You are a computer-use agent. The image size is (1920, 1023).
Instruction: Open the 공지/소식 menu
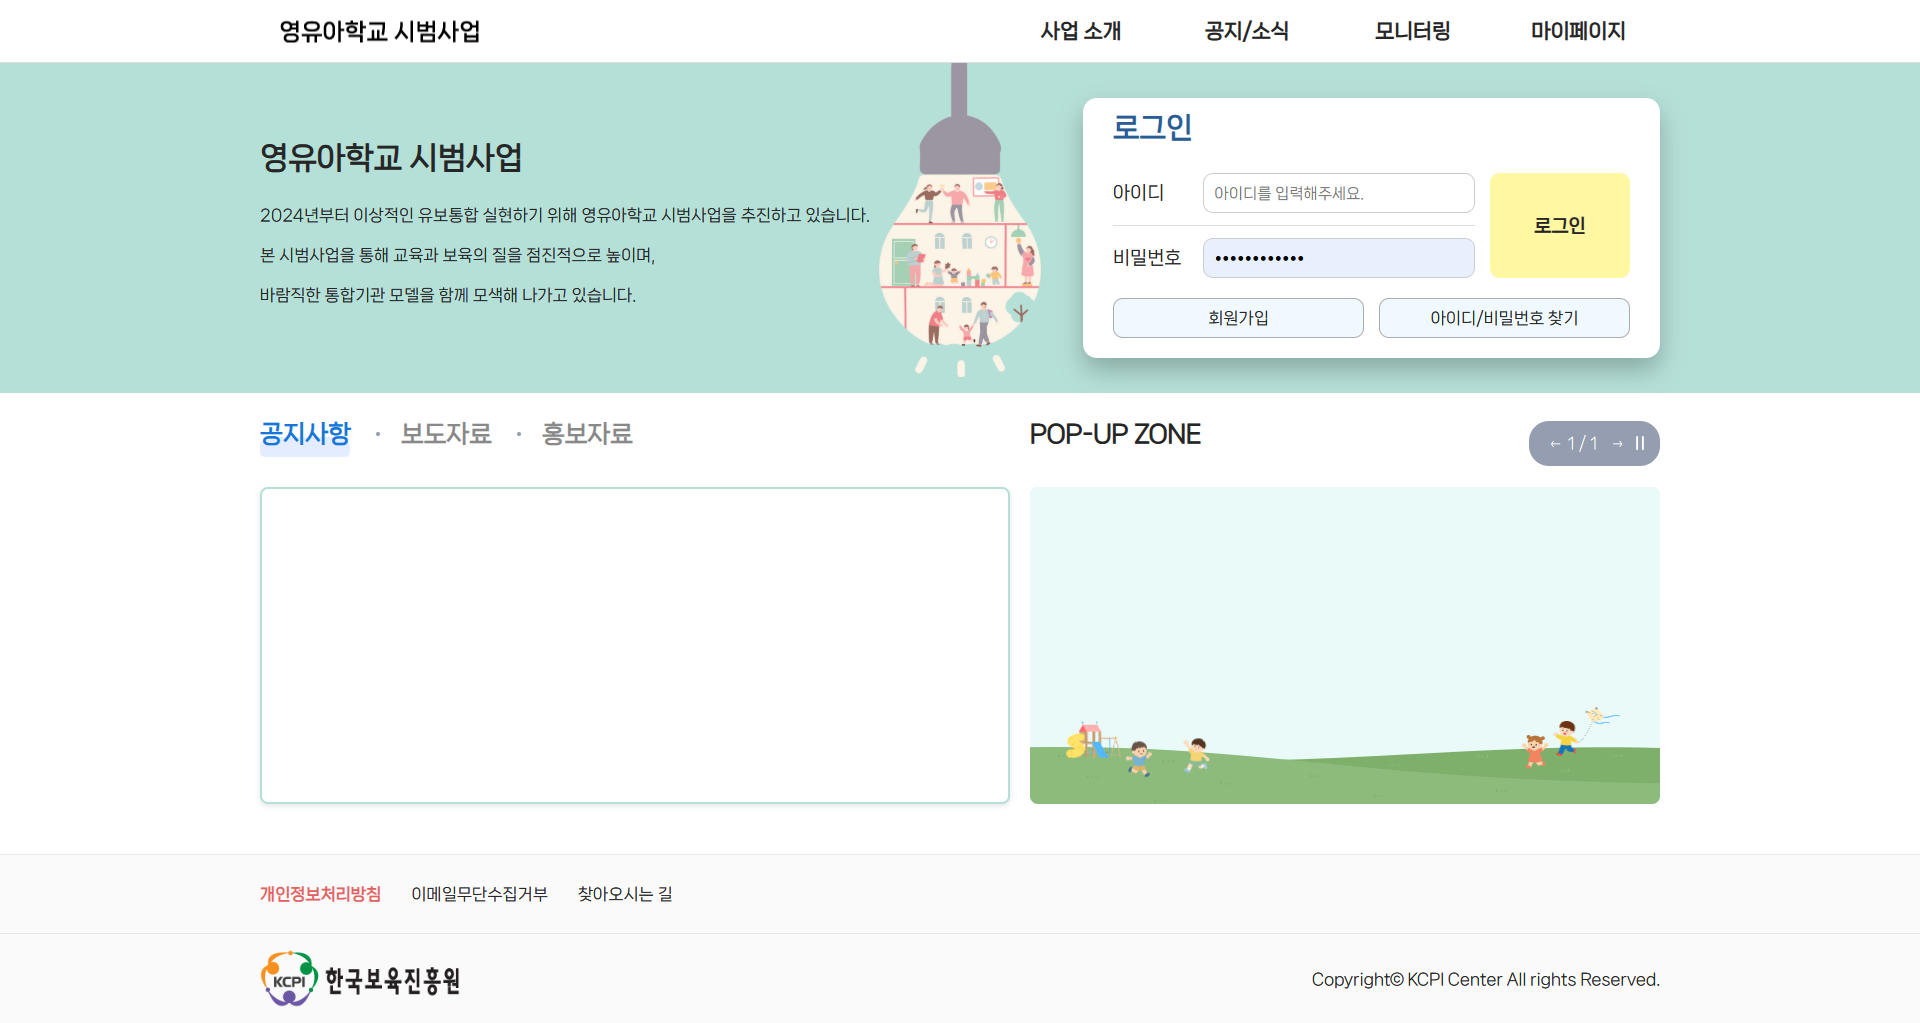(x=1246, y=31)
